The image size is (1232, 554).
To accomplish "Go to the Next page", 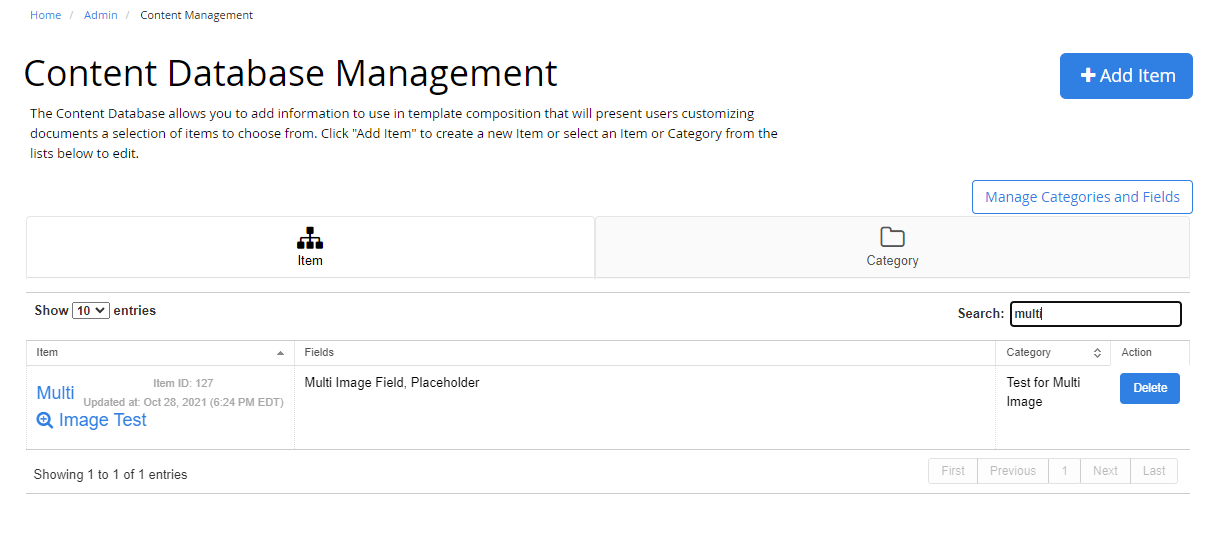I will click(x=1105, y=471).
